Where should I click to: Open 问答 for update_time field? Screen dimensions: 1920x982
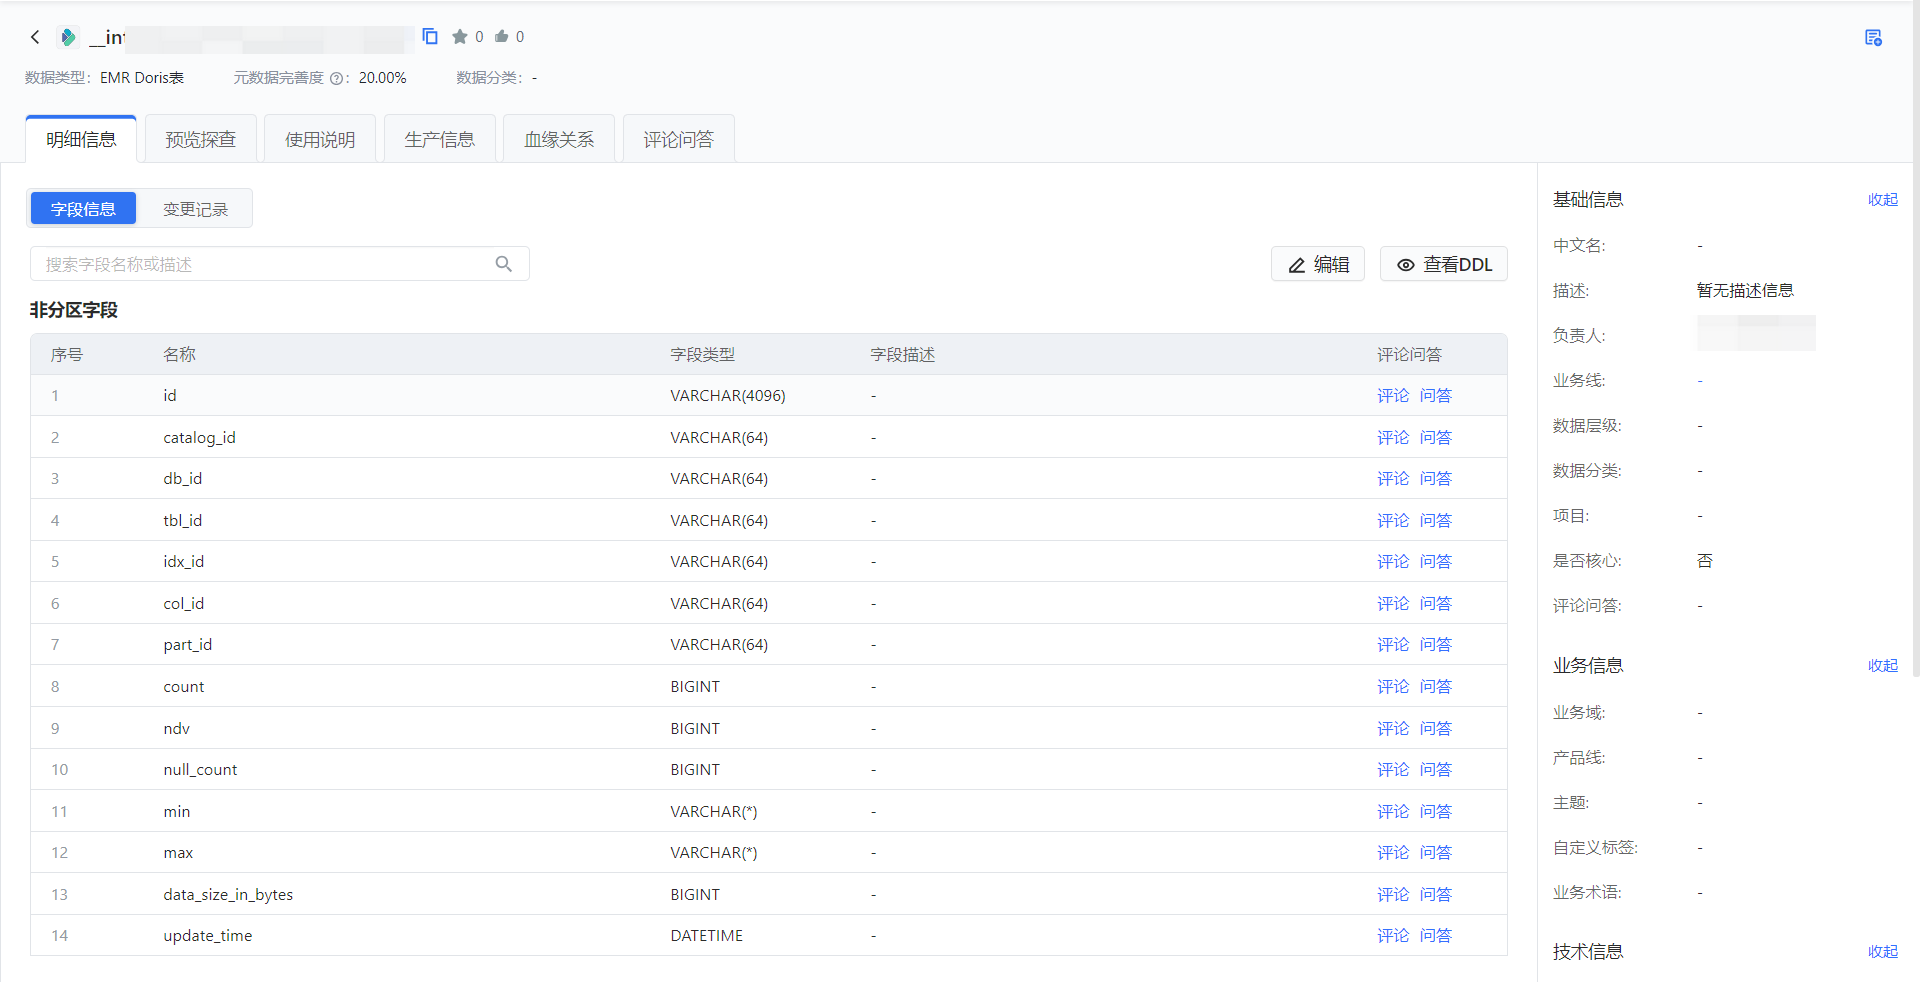pyautogui.click(x=1436, y=936)
